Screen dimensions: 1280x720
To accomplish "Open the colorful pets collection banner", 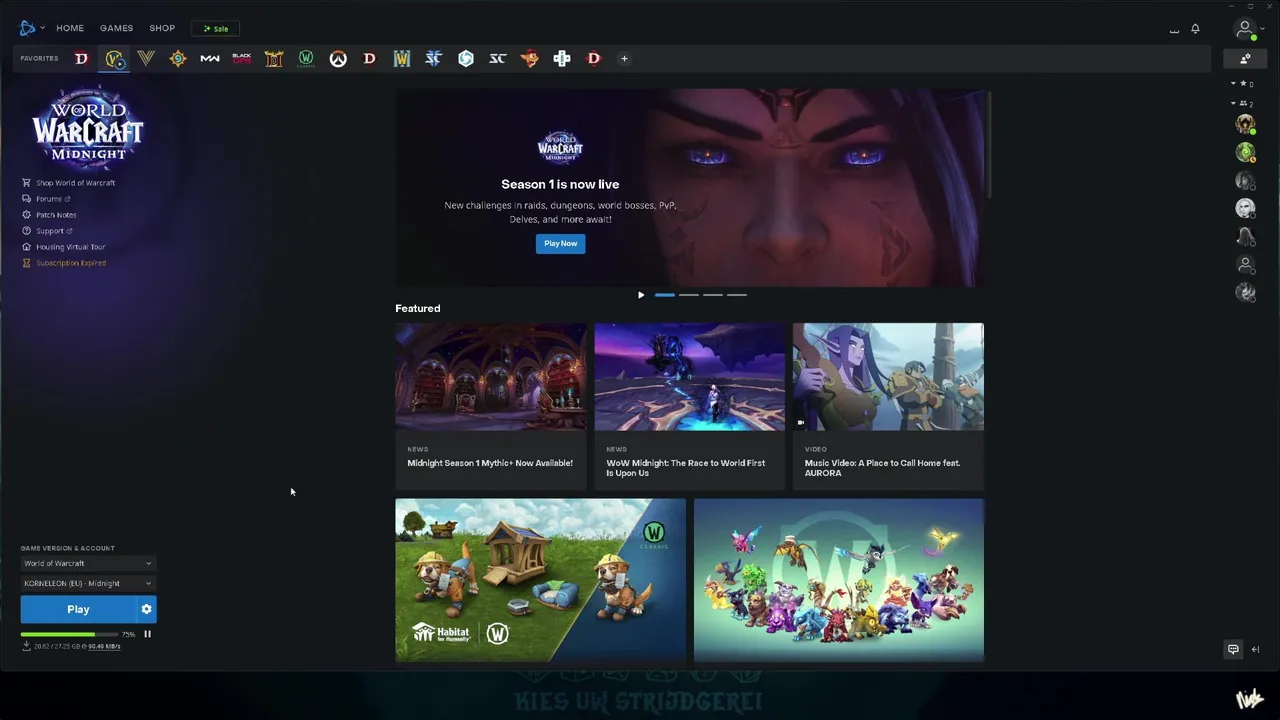I will 839,580.
